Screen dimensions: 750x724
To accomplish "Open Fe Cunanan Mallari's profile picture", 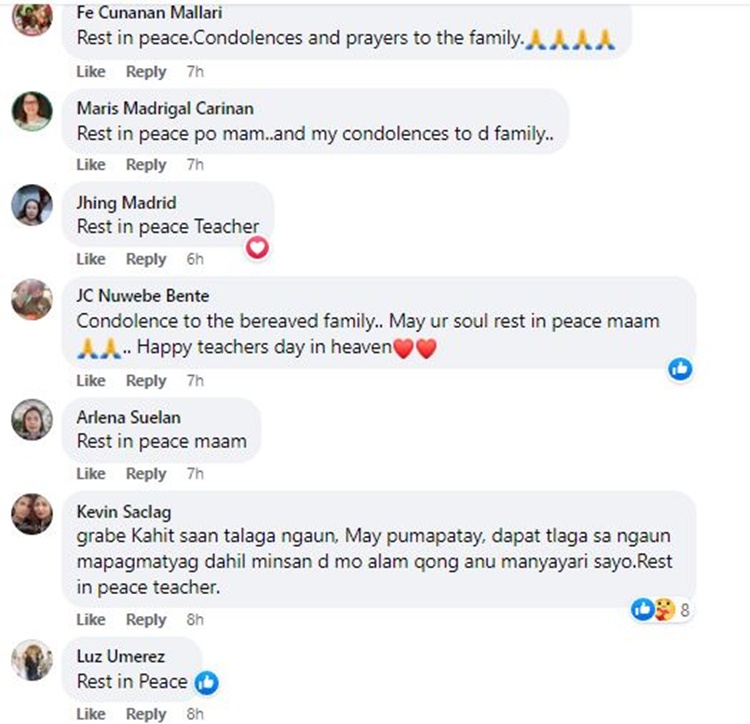I will 31,17.
